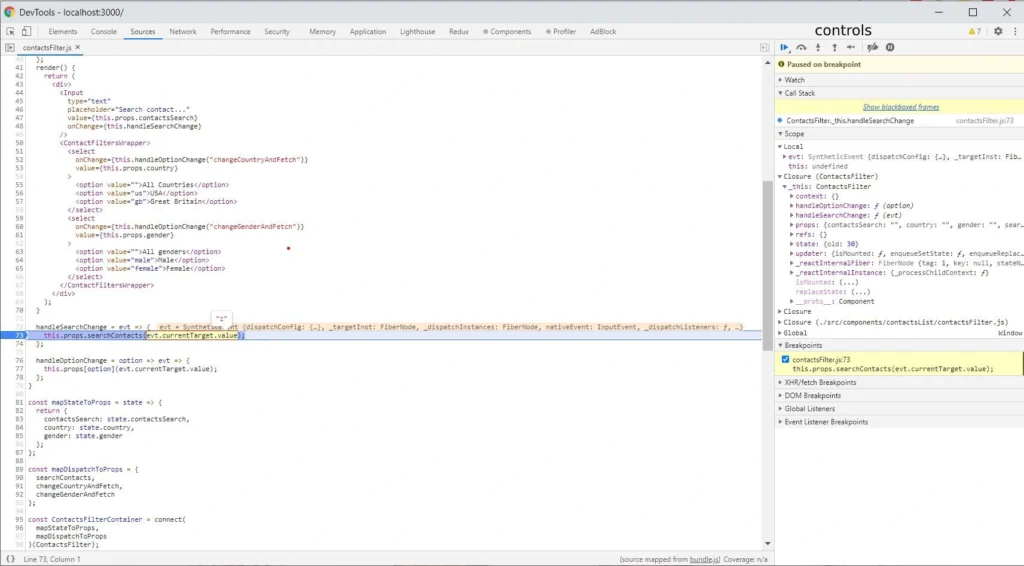Viewport: 1024px width, 566px height.
Task: Toggle breakpoint on line number 82
Action: coord(19,411)
